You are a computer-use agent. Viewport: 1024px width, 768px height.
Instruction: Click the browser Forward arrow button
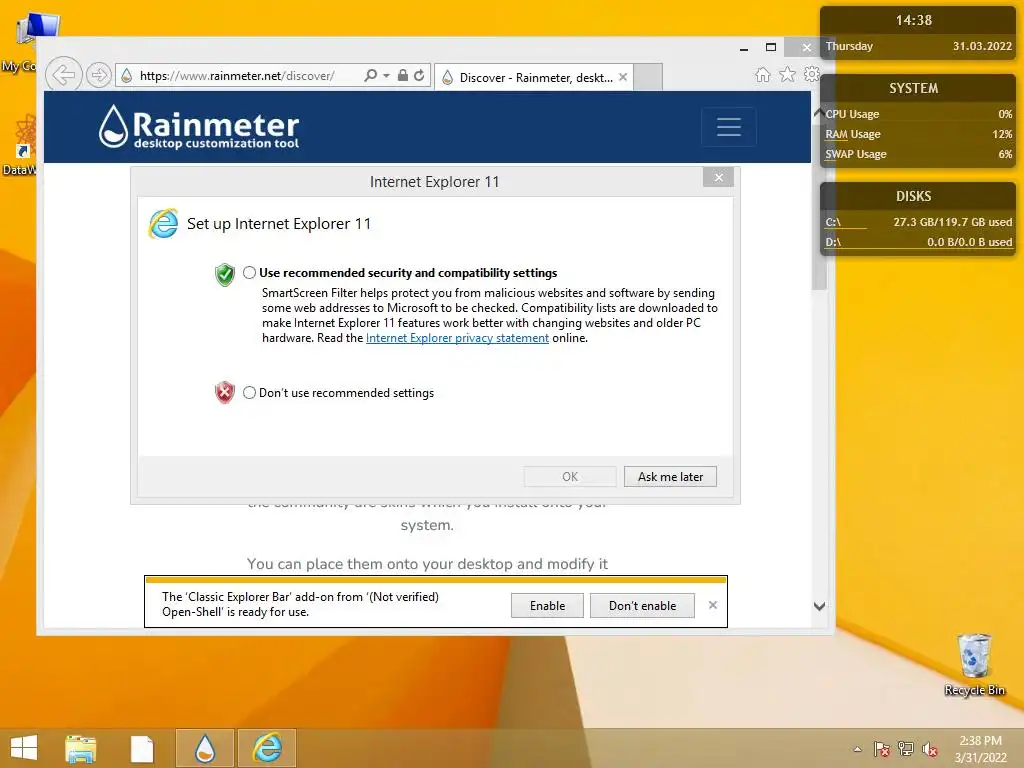coord(99,75)
